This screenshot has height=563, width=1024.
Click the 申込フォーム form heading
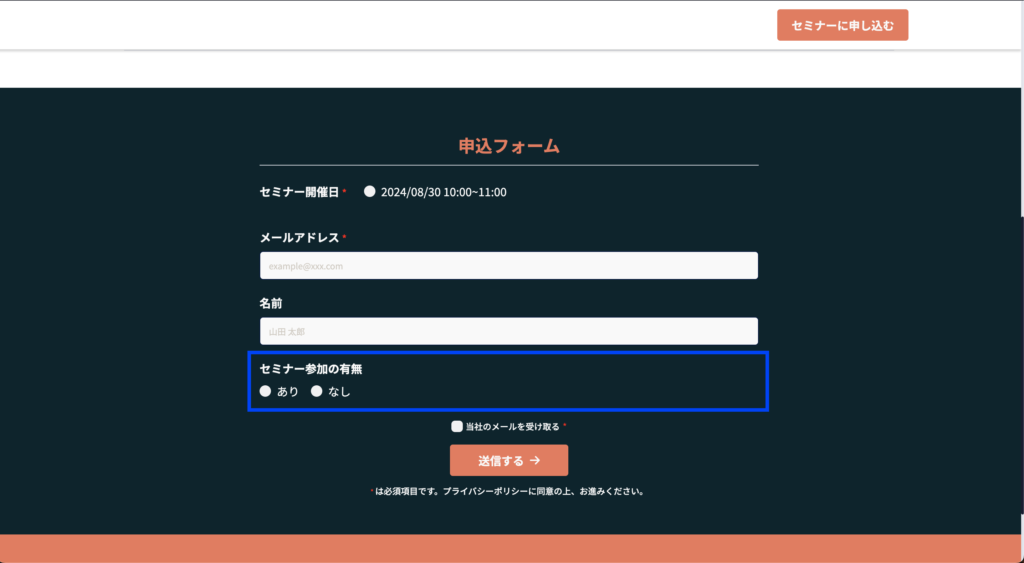point(508,146)
